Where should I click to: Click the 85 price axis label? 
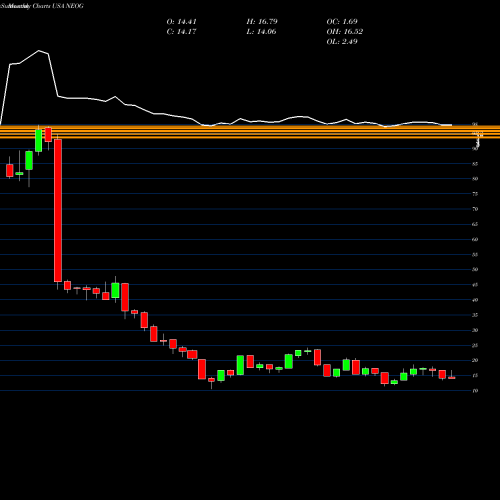pyautogui.click(x=475, y=164)
